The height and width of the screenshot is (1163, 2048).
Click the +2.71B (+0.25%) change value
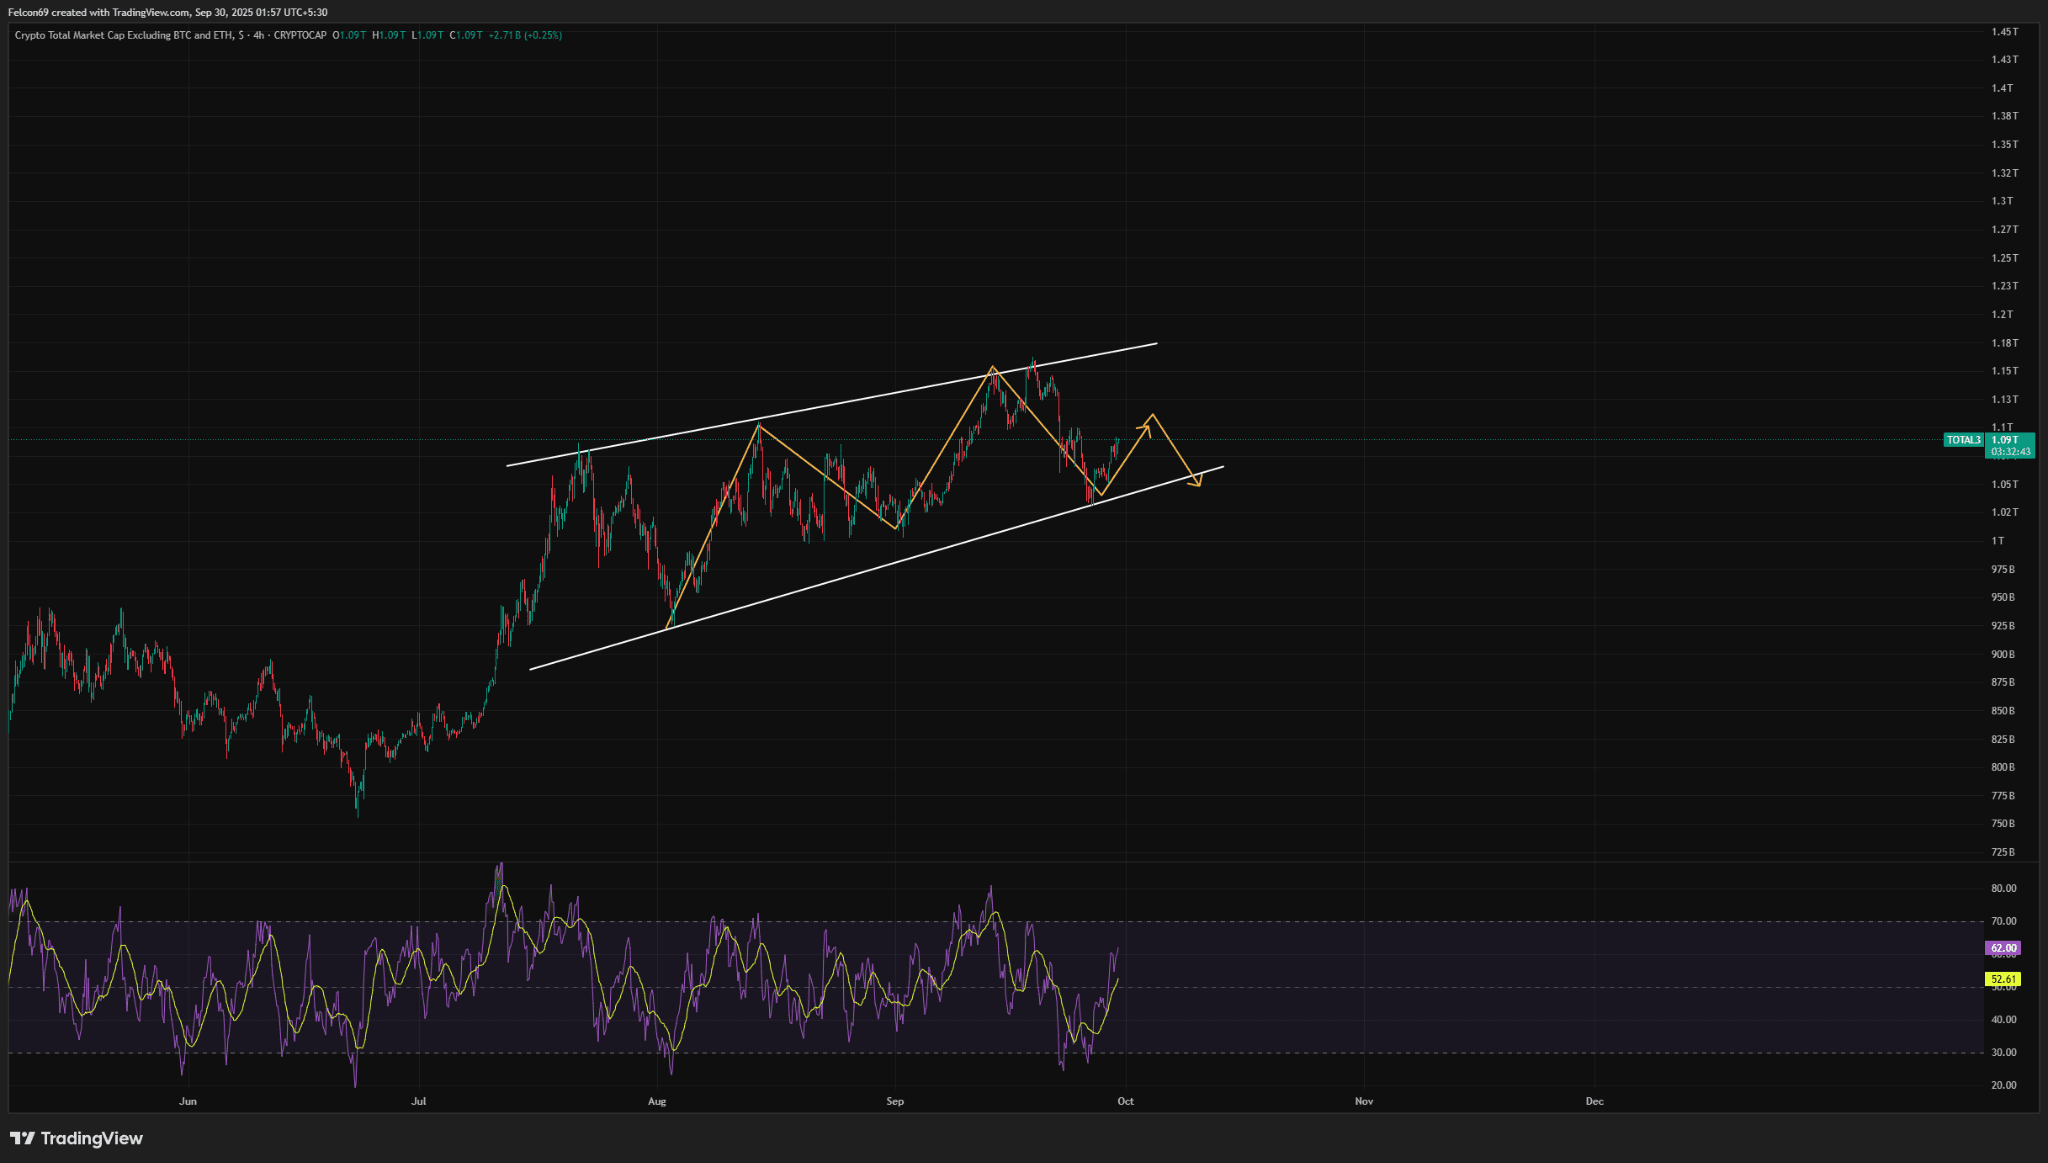coord(525,35)
